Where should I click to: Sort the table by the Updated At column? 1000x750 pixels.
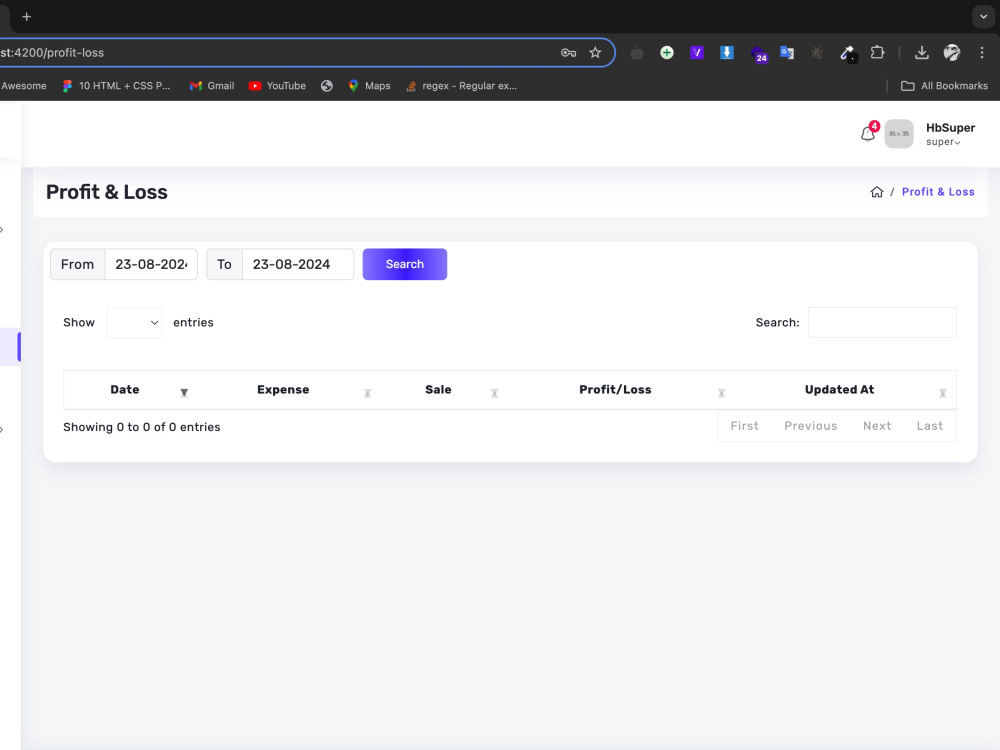[839, 390]
